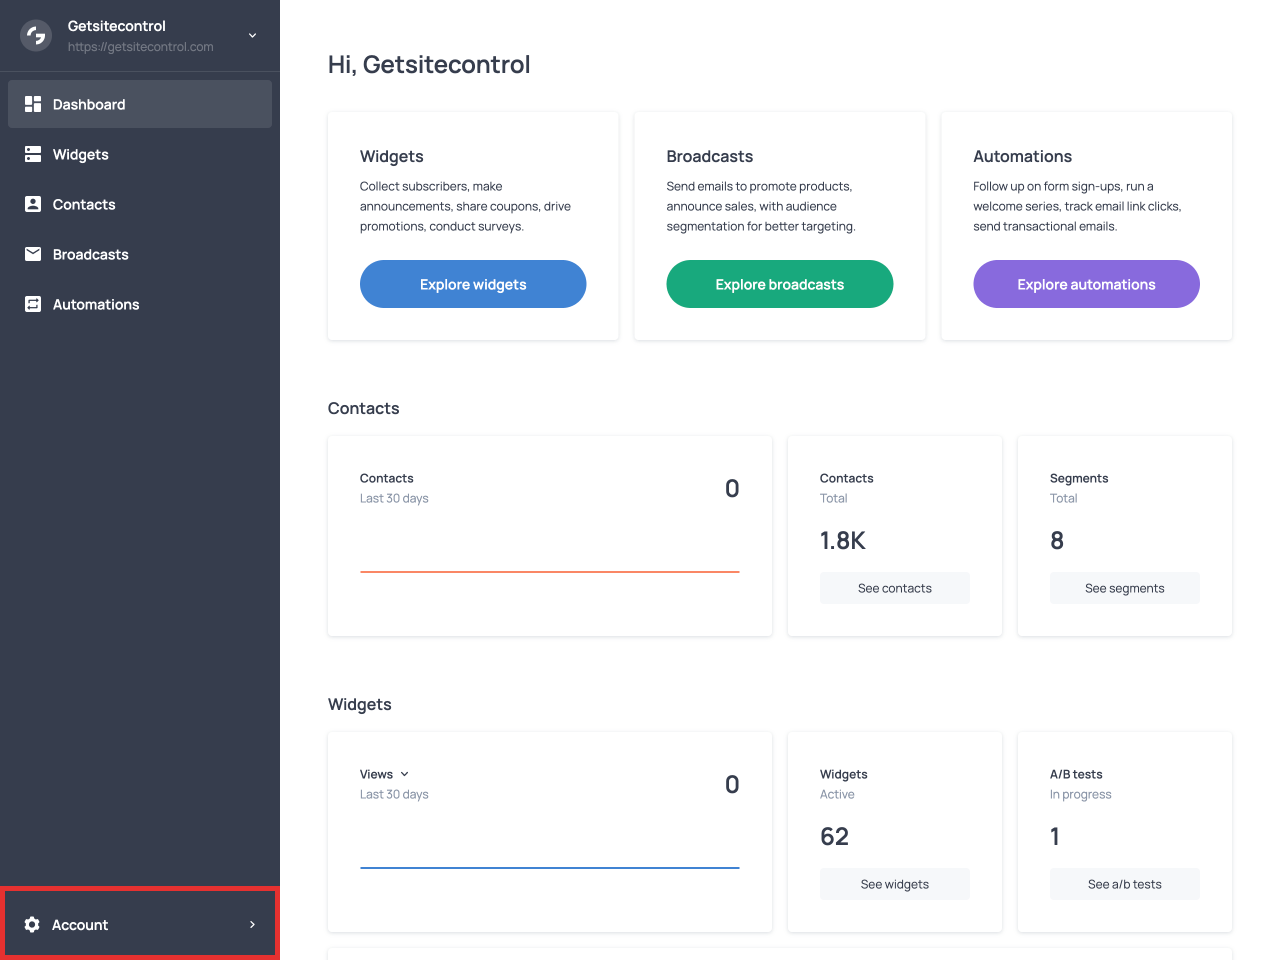
Task: Click the Broadcasts envelope icon
Action: point(33,254)
